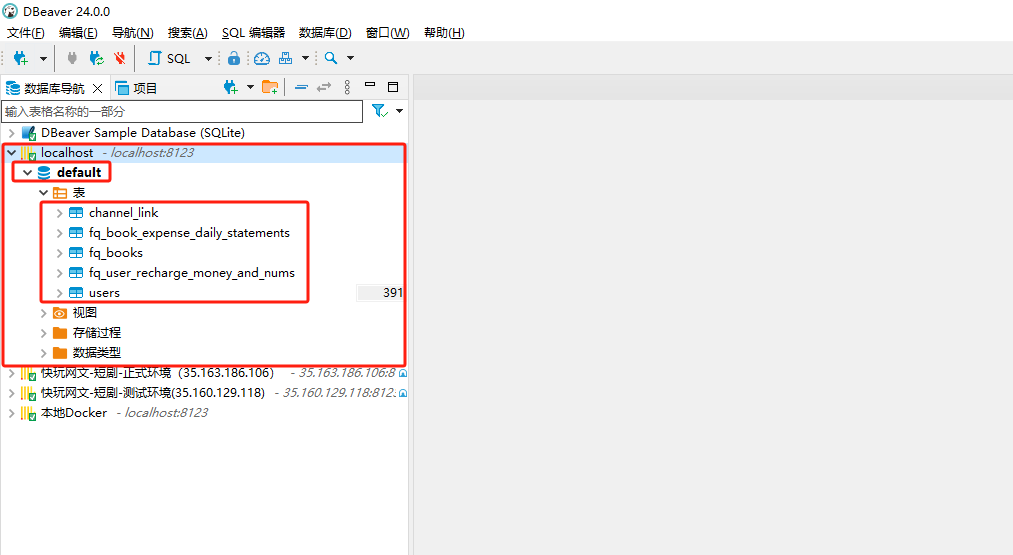The image size is (1013, 555).
Task: Open the SQL 编辑器 menu
Action: tap(253, 33)
